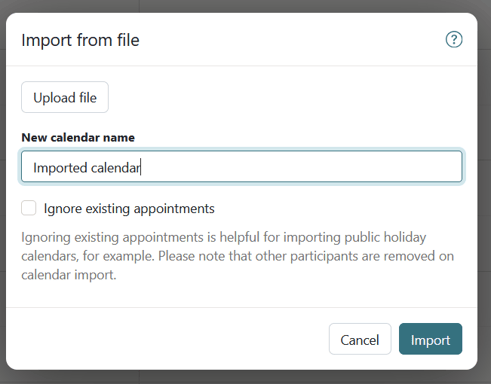The image size is (491, 384).
Task: Click the dimmed backdrop below the dialog
Action: (245, 377)
